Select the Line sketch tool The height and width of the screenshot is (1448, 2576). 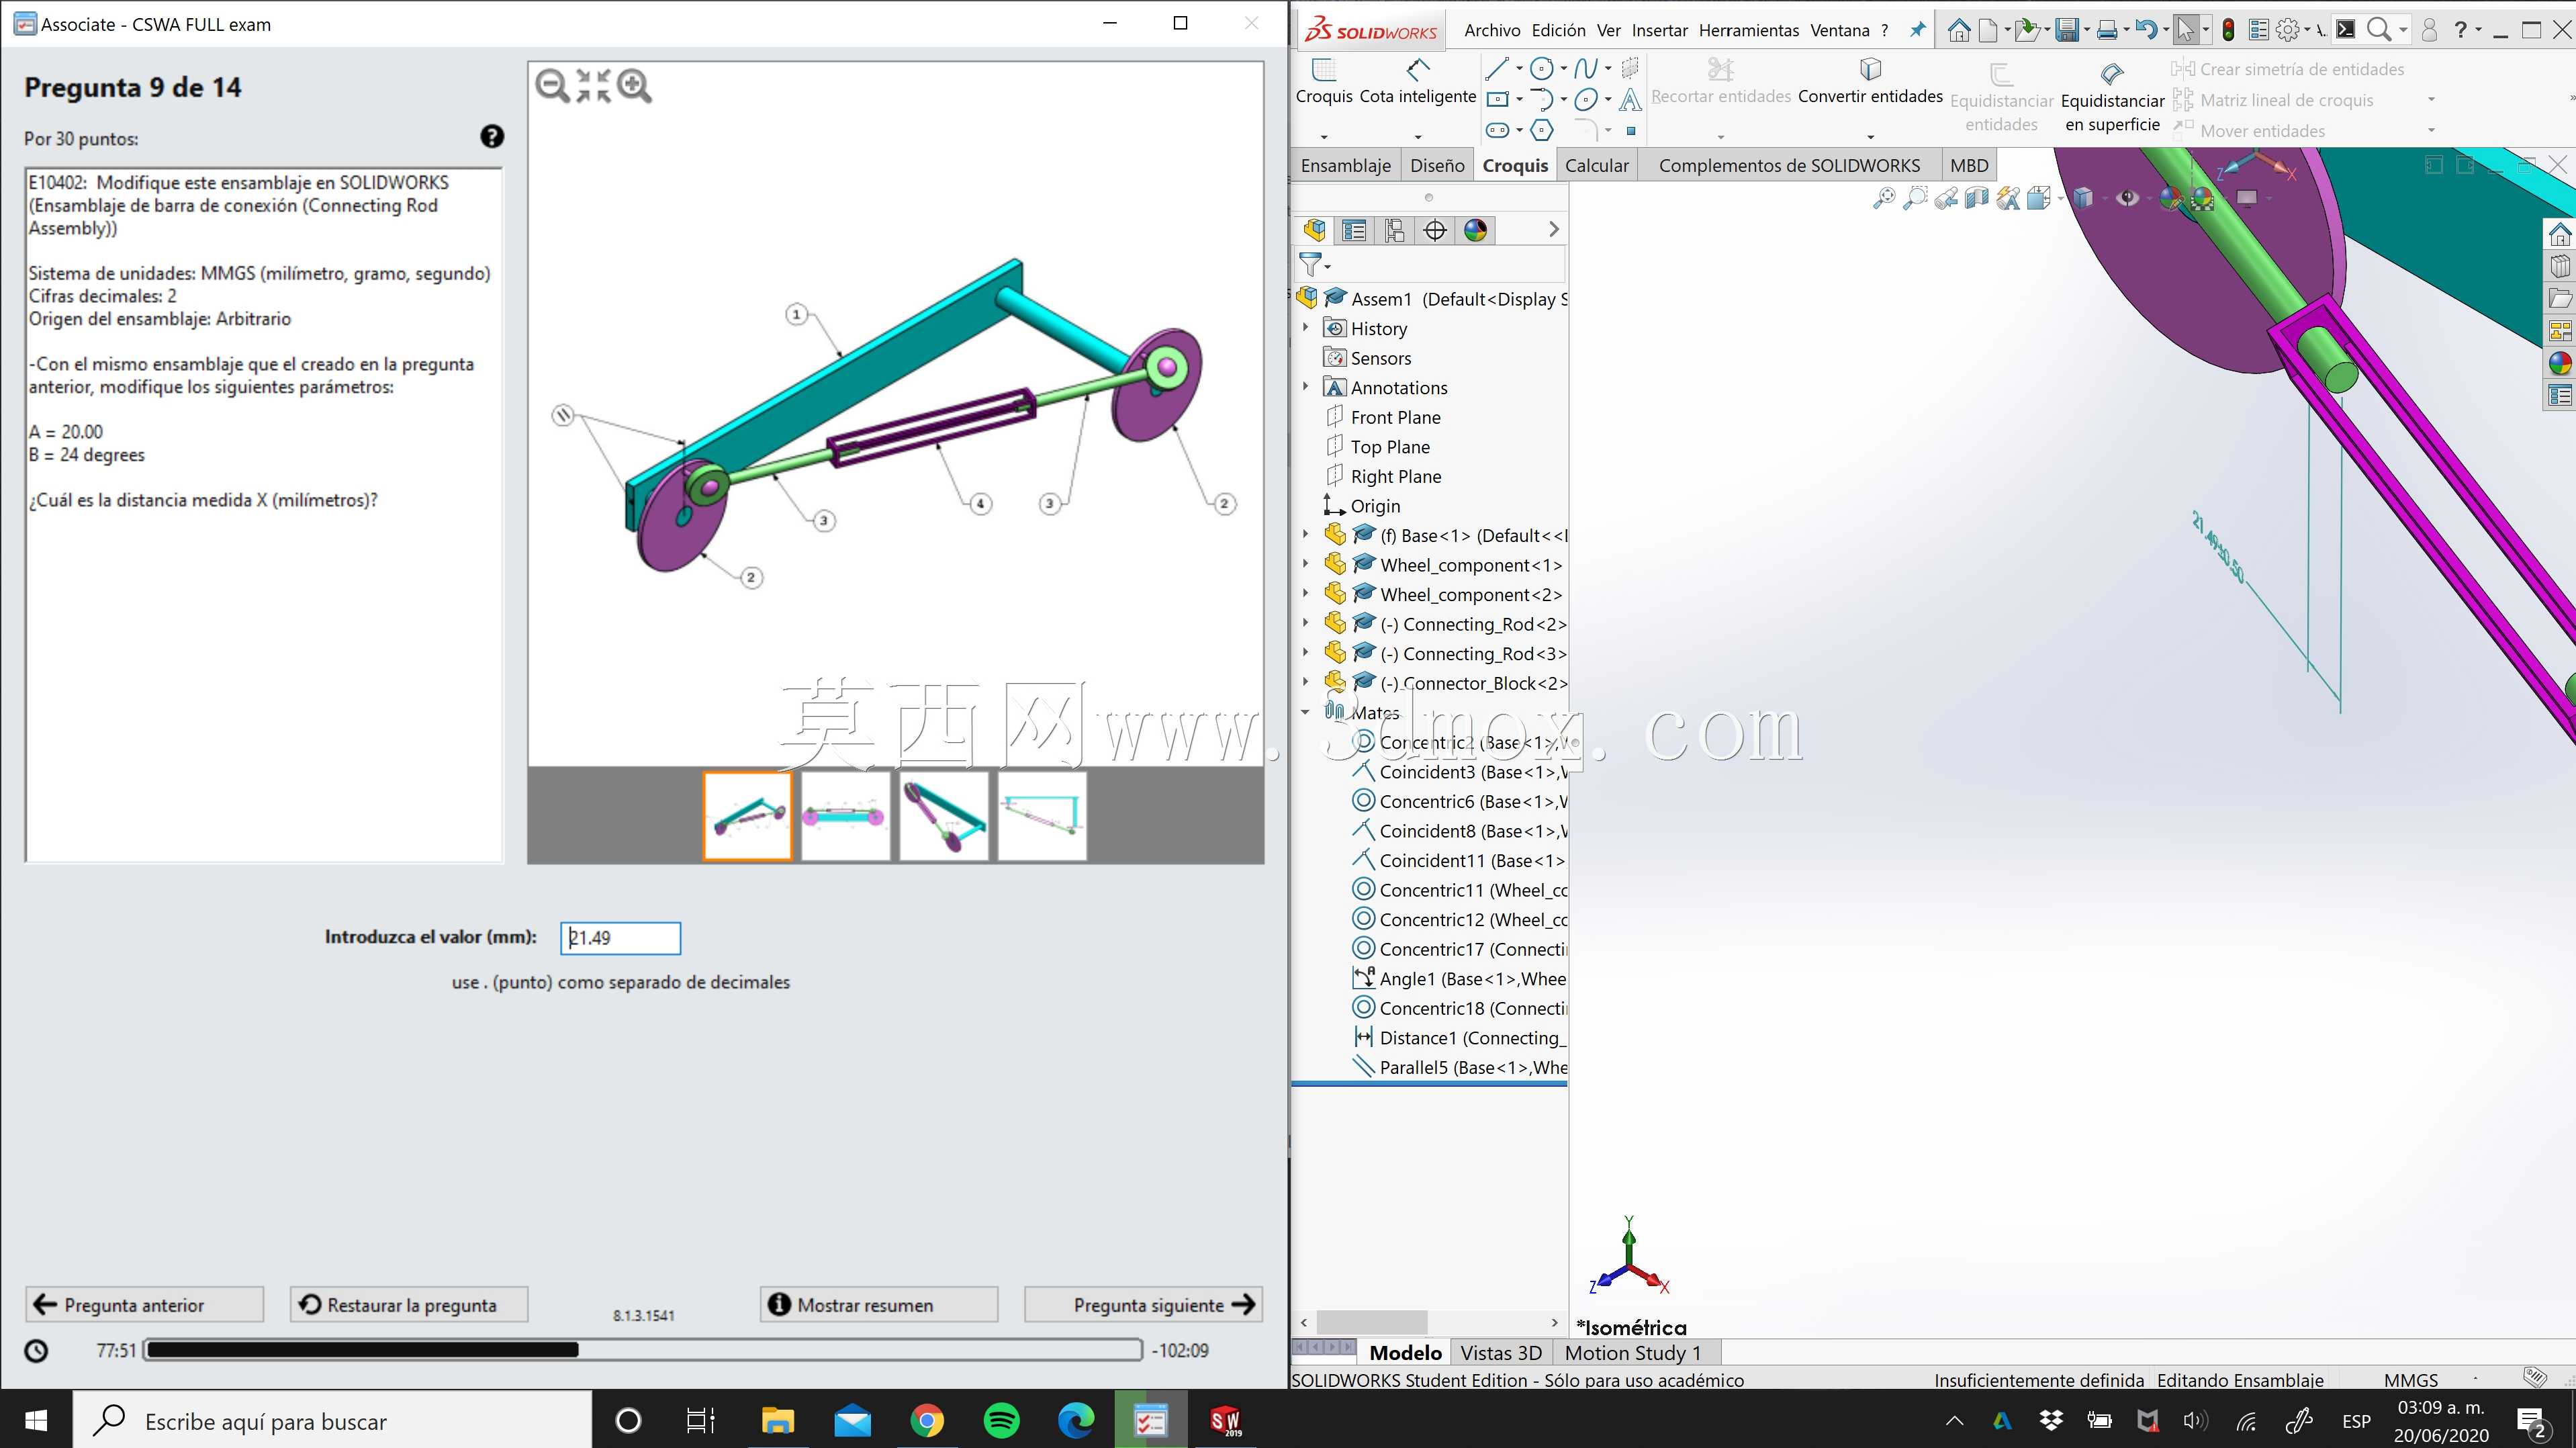coord(1497,69)
